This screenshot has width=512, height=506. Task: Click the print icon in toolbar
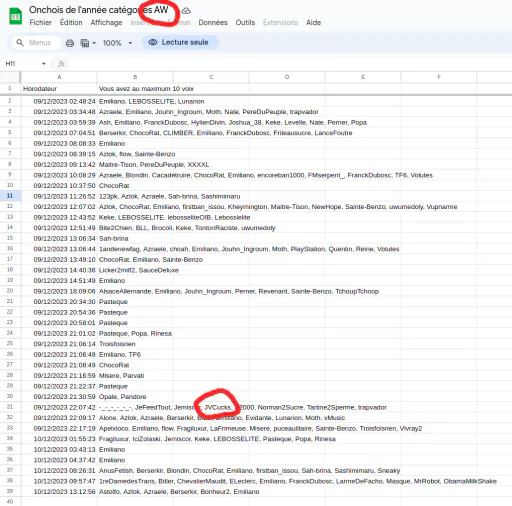(70, 43)
